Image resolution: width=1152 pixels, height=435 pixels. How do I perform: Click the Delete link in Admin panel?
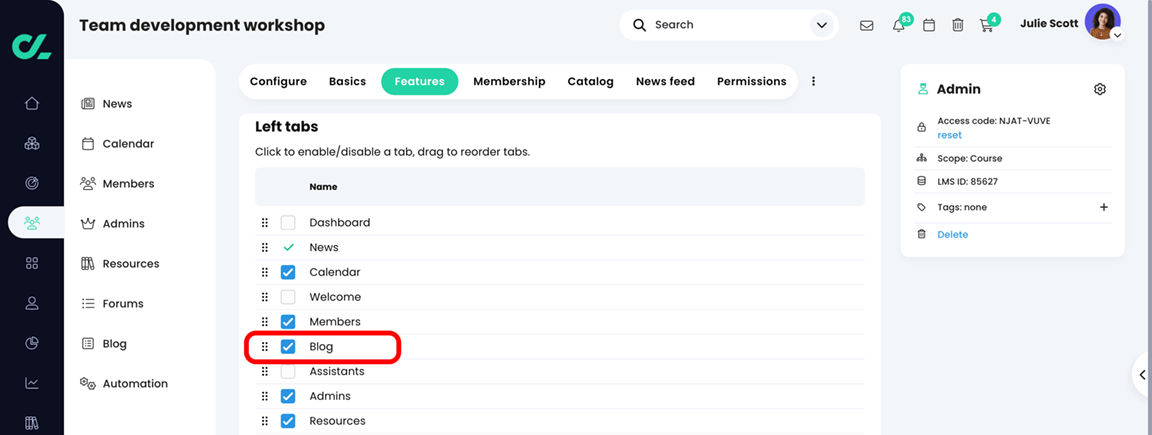click(x=953, y=234)
